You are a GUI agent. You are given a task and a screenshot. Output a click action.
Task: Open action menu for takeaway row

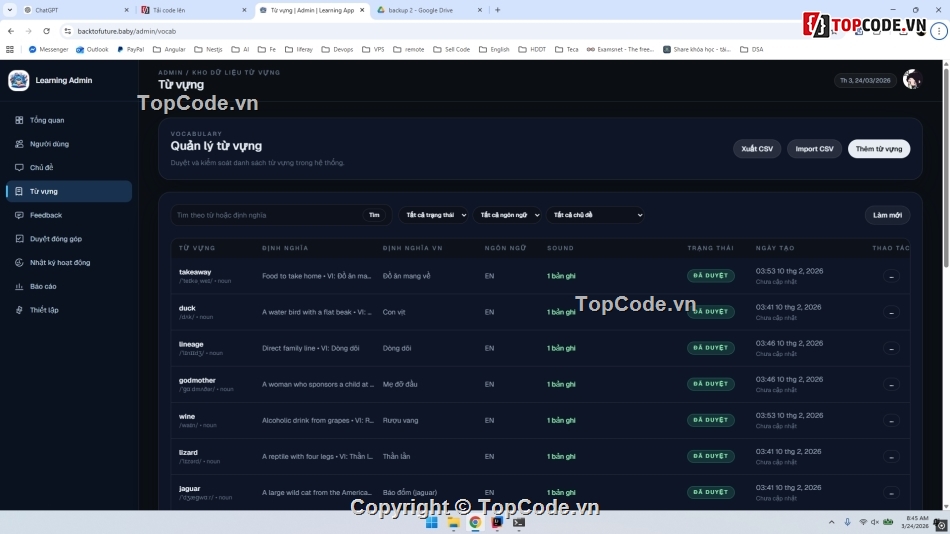click(891, 276)
